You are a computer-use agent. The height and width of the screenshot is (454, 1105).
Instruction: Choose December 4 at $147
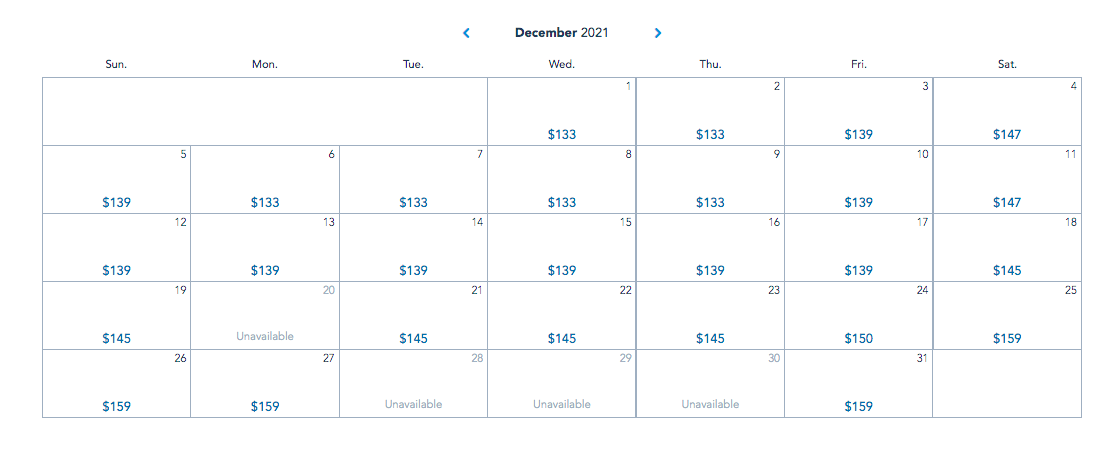pyautogui.click(x=1007, y=112)
